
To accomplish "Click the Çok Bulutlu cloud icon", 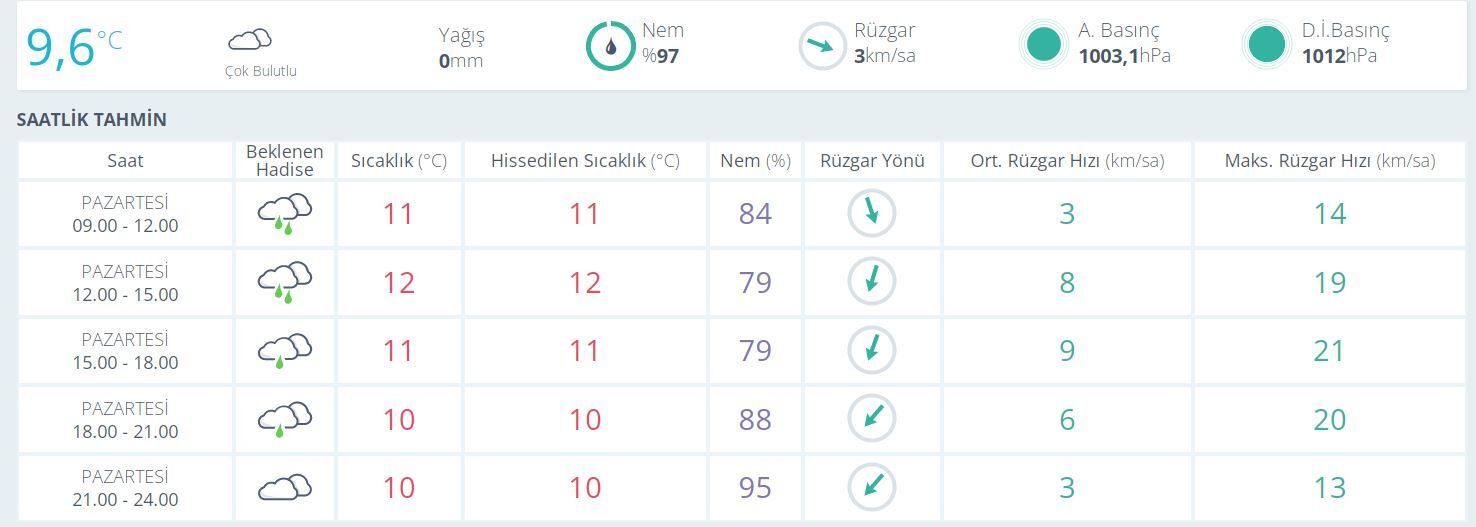I will tap(250, 40).
